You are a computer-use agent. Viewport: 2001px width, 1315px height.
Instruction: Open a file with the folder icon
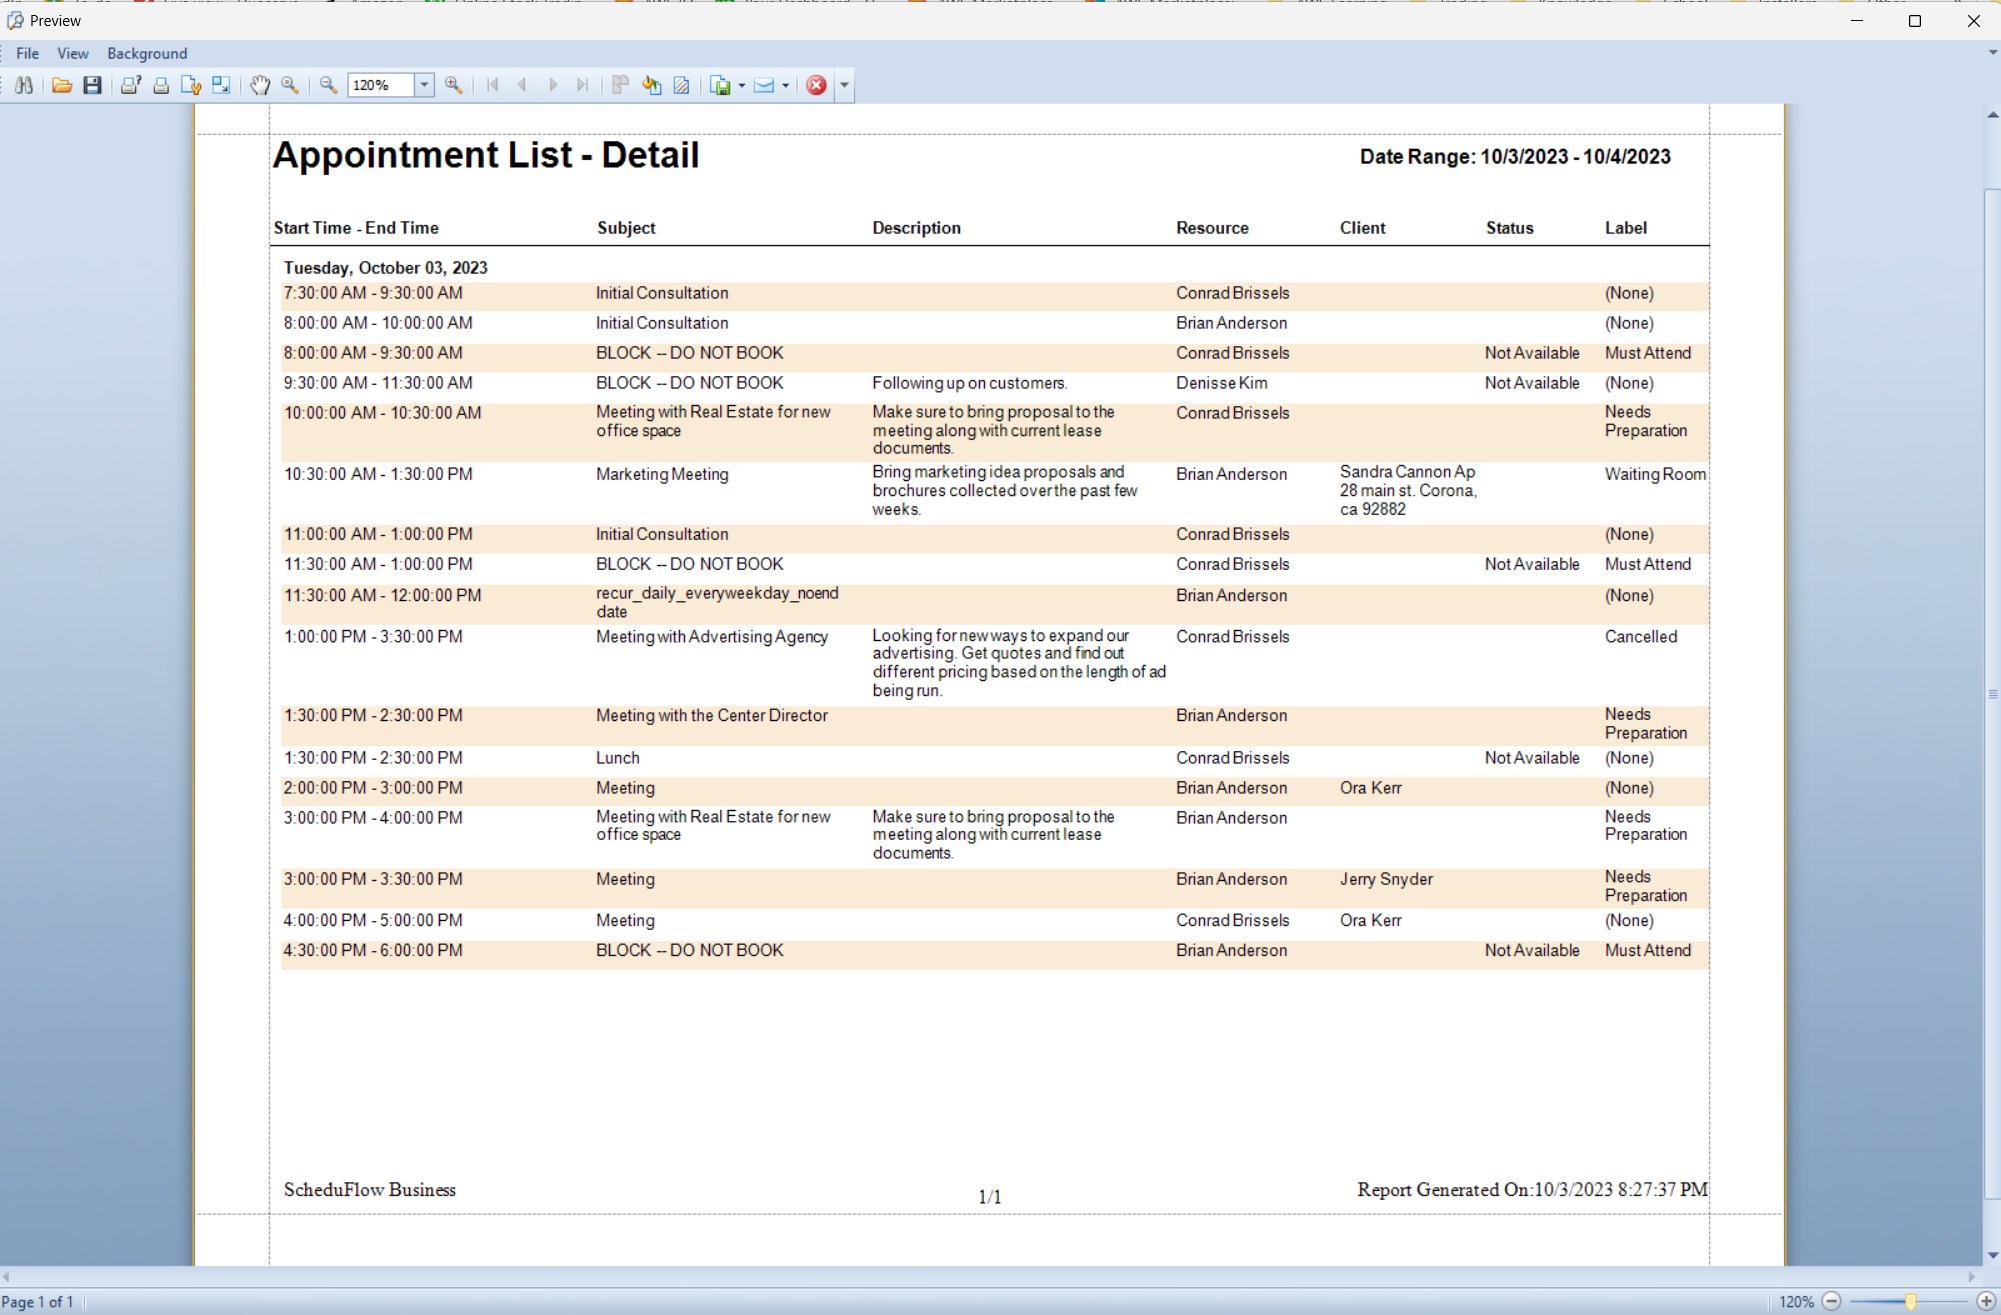coord(62,85)
